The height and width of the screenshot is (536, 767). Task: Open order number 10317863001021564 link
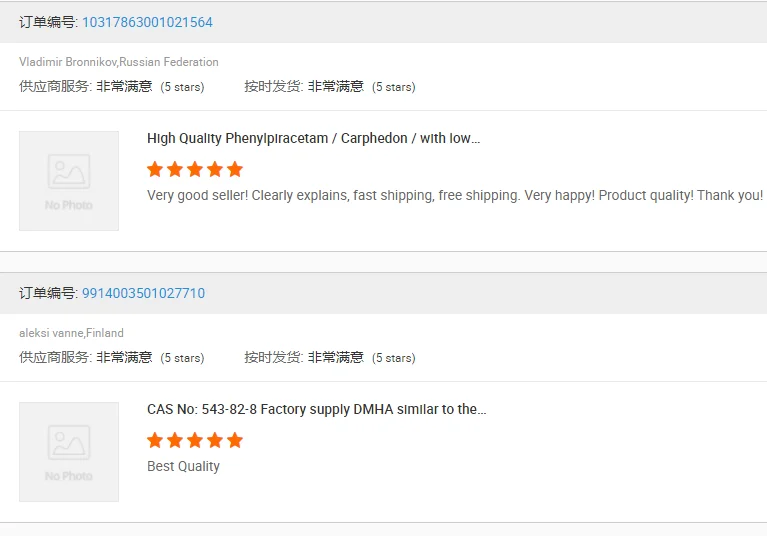(147, 22)
